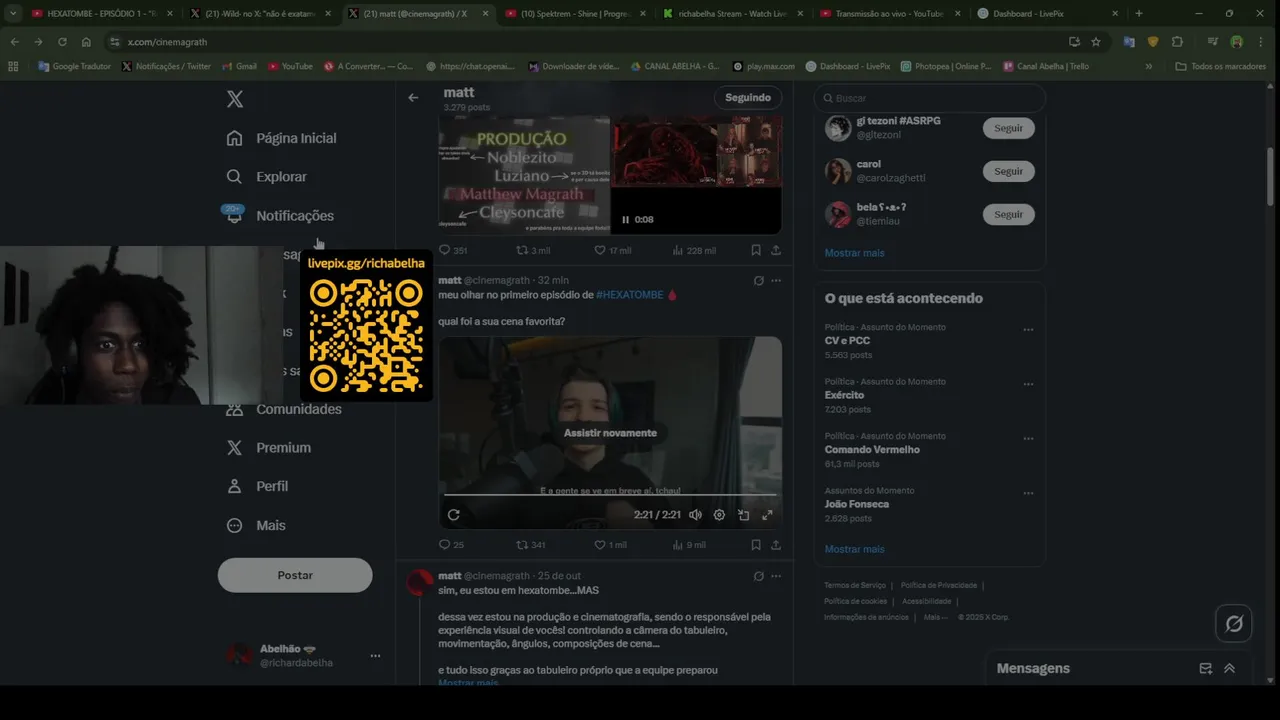1280x720 pixels.
Task: Click the video progress bar
Action: pyautogui.click(x=610, y=495)
